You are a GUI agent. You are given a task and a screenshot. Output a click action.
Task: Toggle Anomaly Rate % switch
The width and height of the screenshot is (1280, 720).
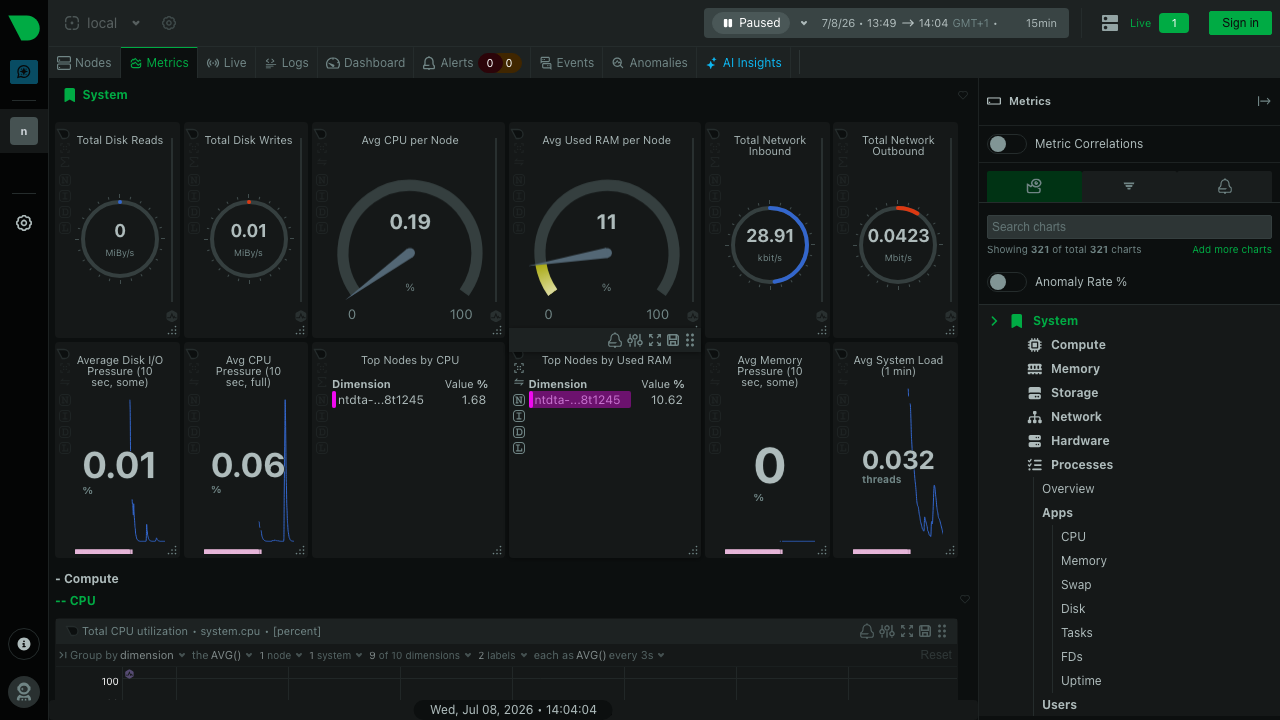point(1006,282)
